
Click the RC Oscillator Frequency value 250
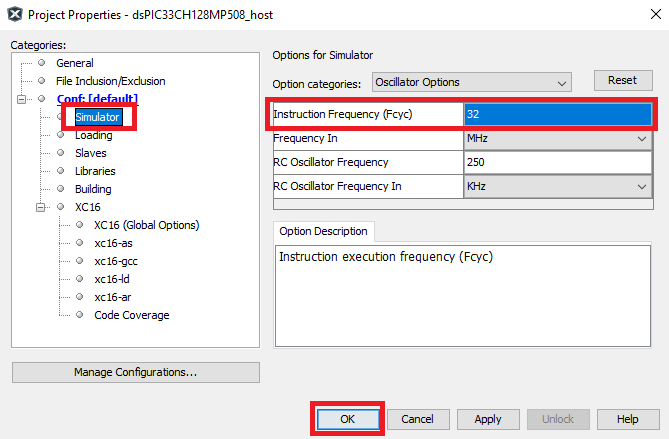558,162
